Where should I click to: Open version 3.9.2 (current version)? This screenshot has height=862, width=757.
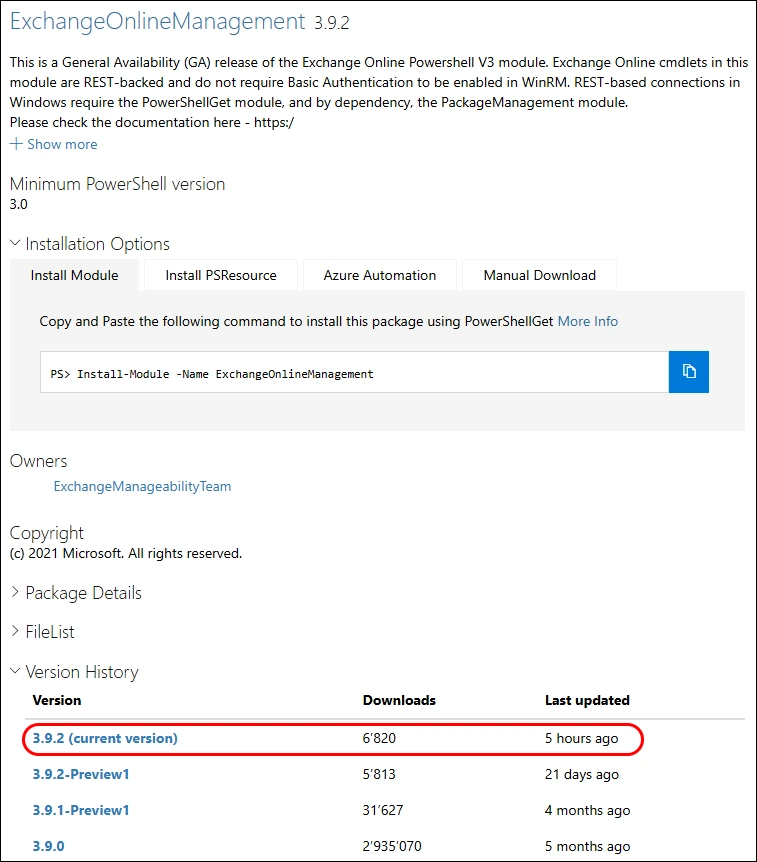point(105,738)
